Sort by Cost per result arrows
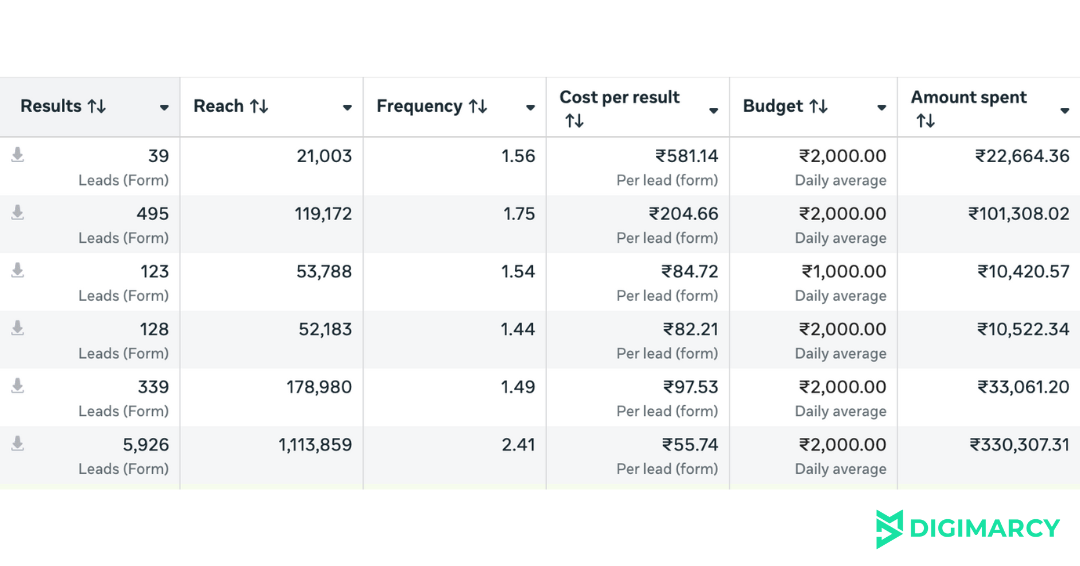Viewport: 1080px width, 566px height. [x=574, y=121]
